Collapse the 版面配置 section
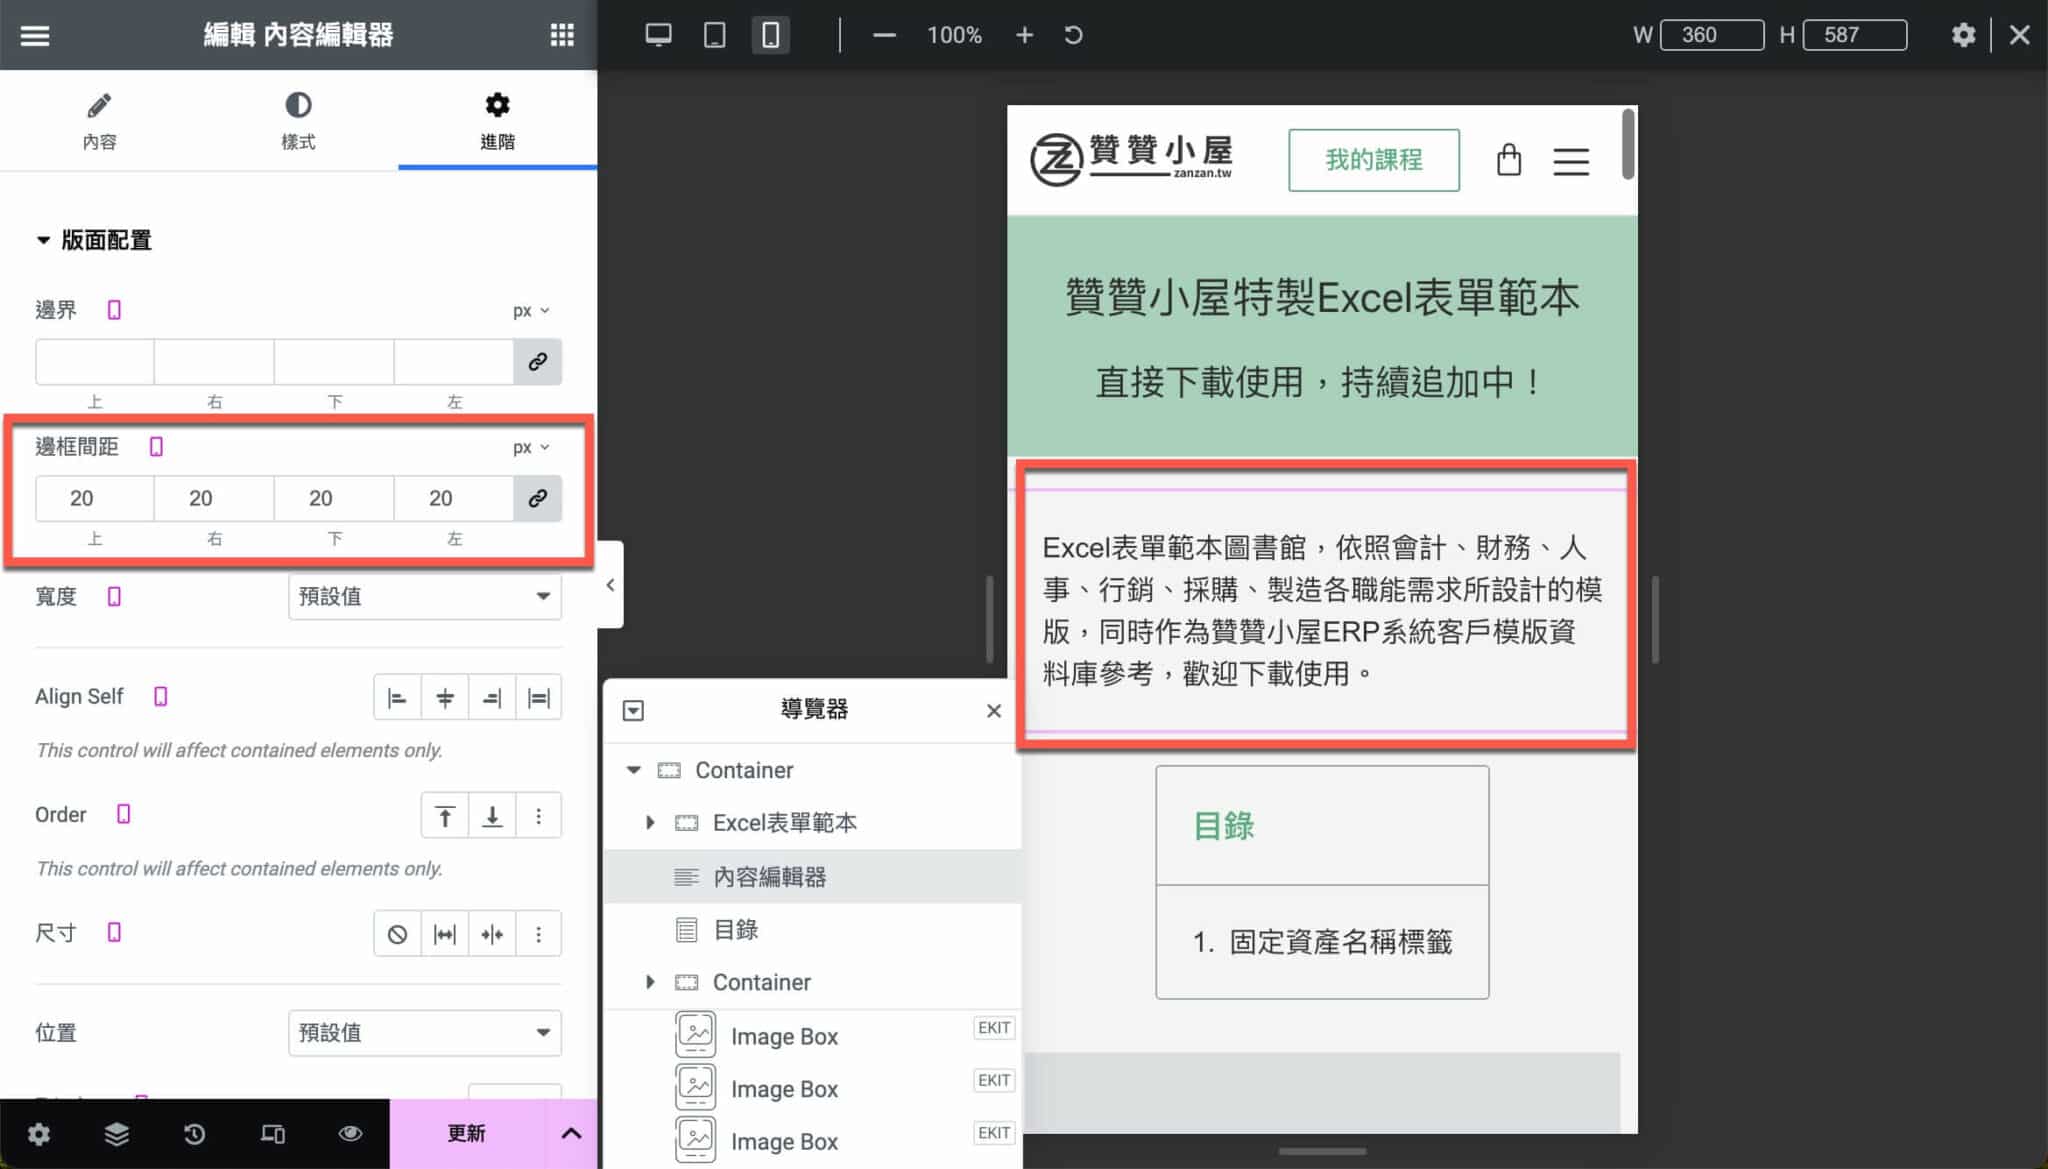 click(94, 240)
